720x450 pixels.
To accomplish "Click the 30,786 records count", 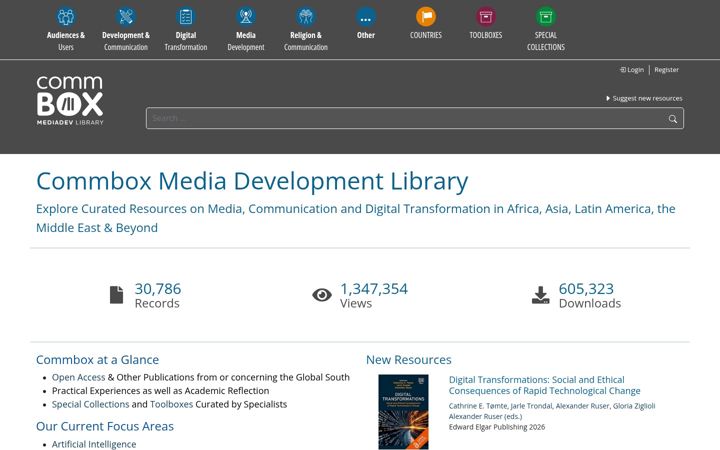I will click(158, 289).
